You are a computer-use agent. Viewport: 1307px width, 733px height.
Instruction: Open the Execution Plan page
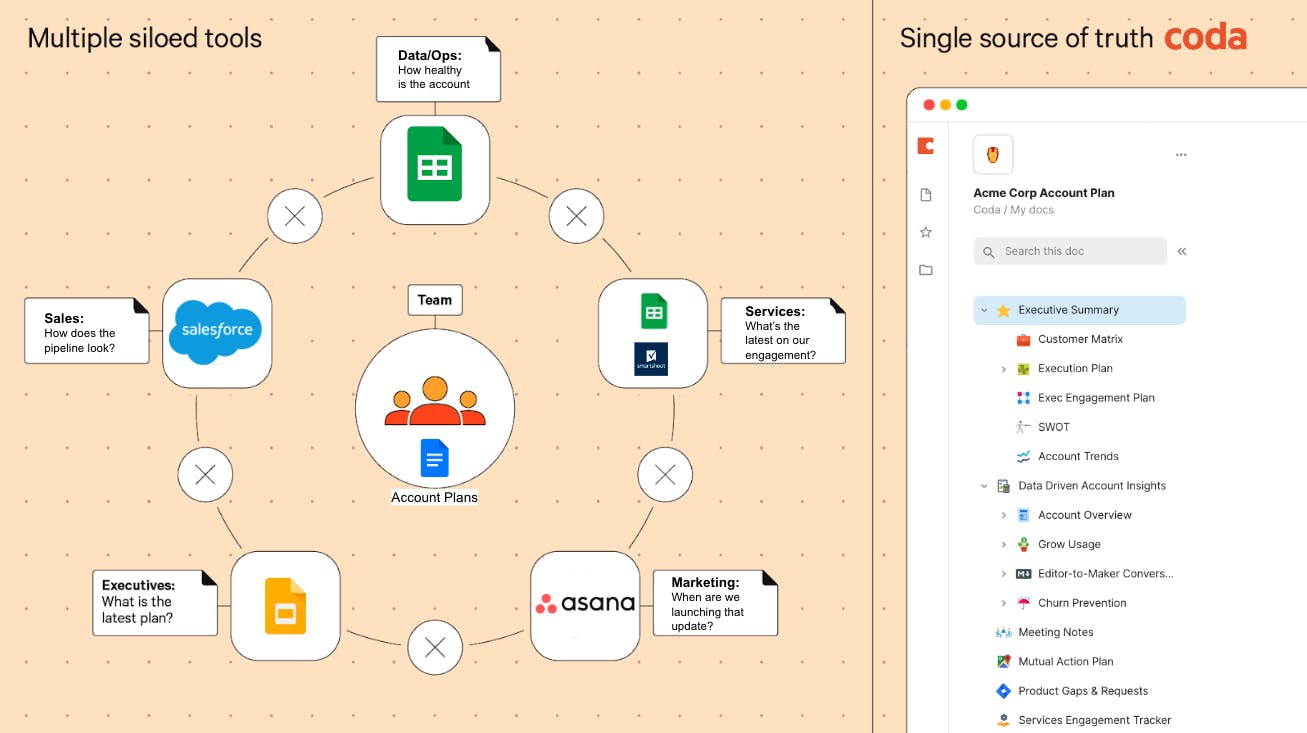point(1075,368)
